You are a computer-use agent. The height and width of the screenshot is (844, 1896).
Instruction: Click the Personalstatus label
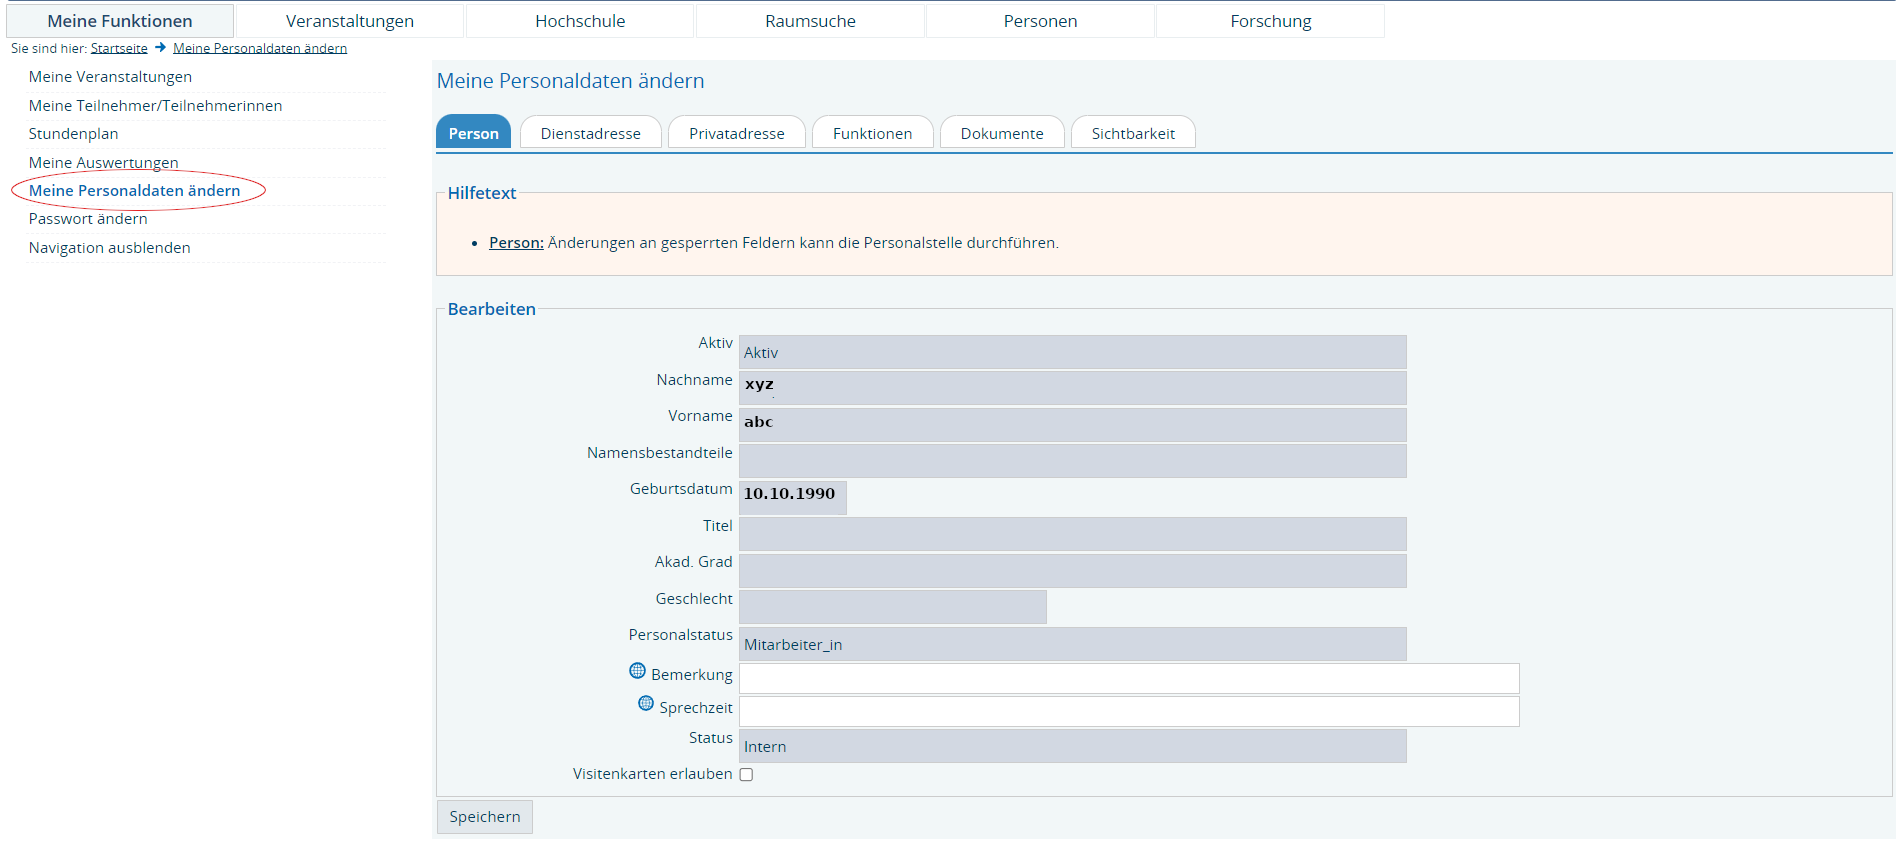click(680, 635)
